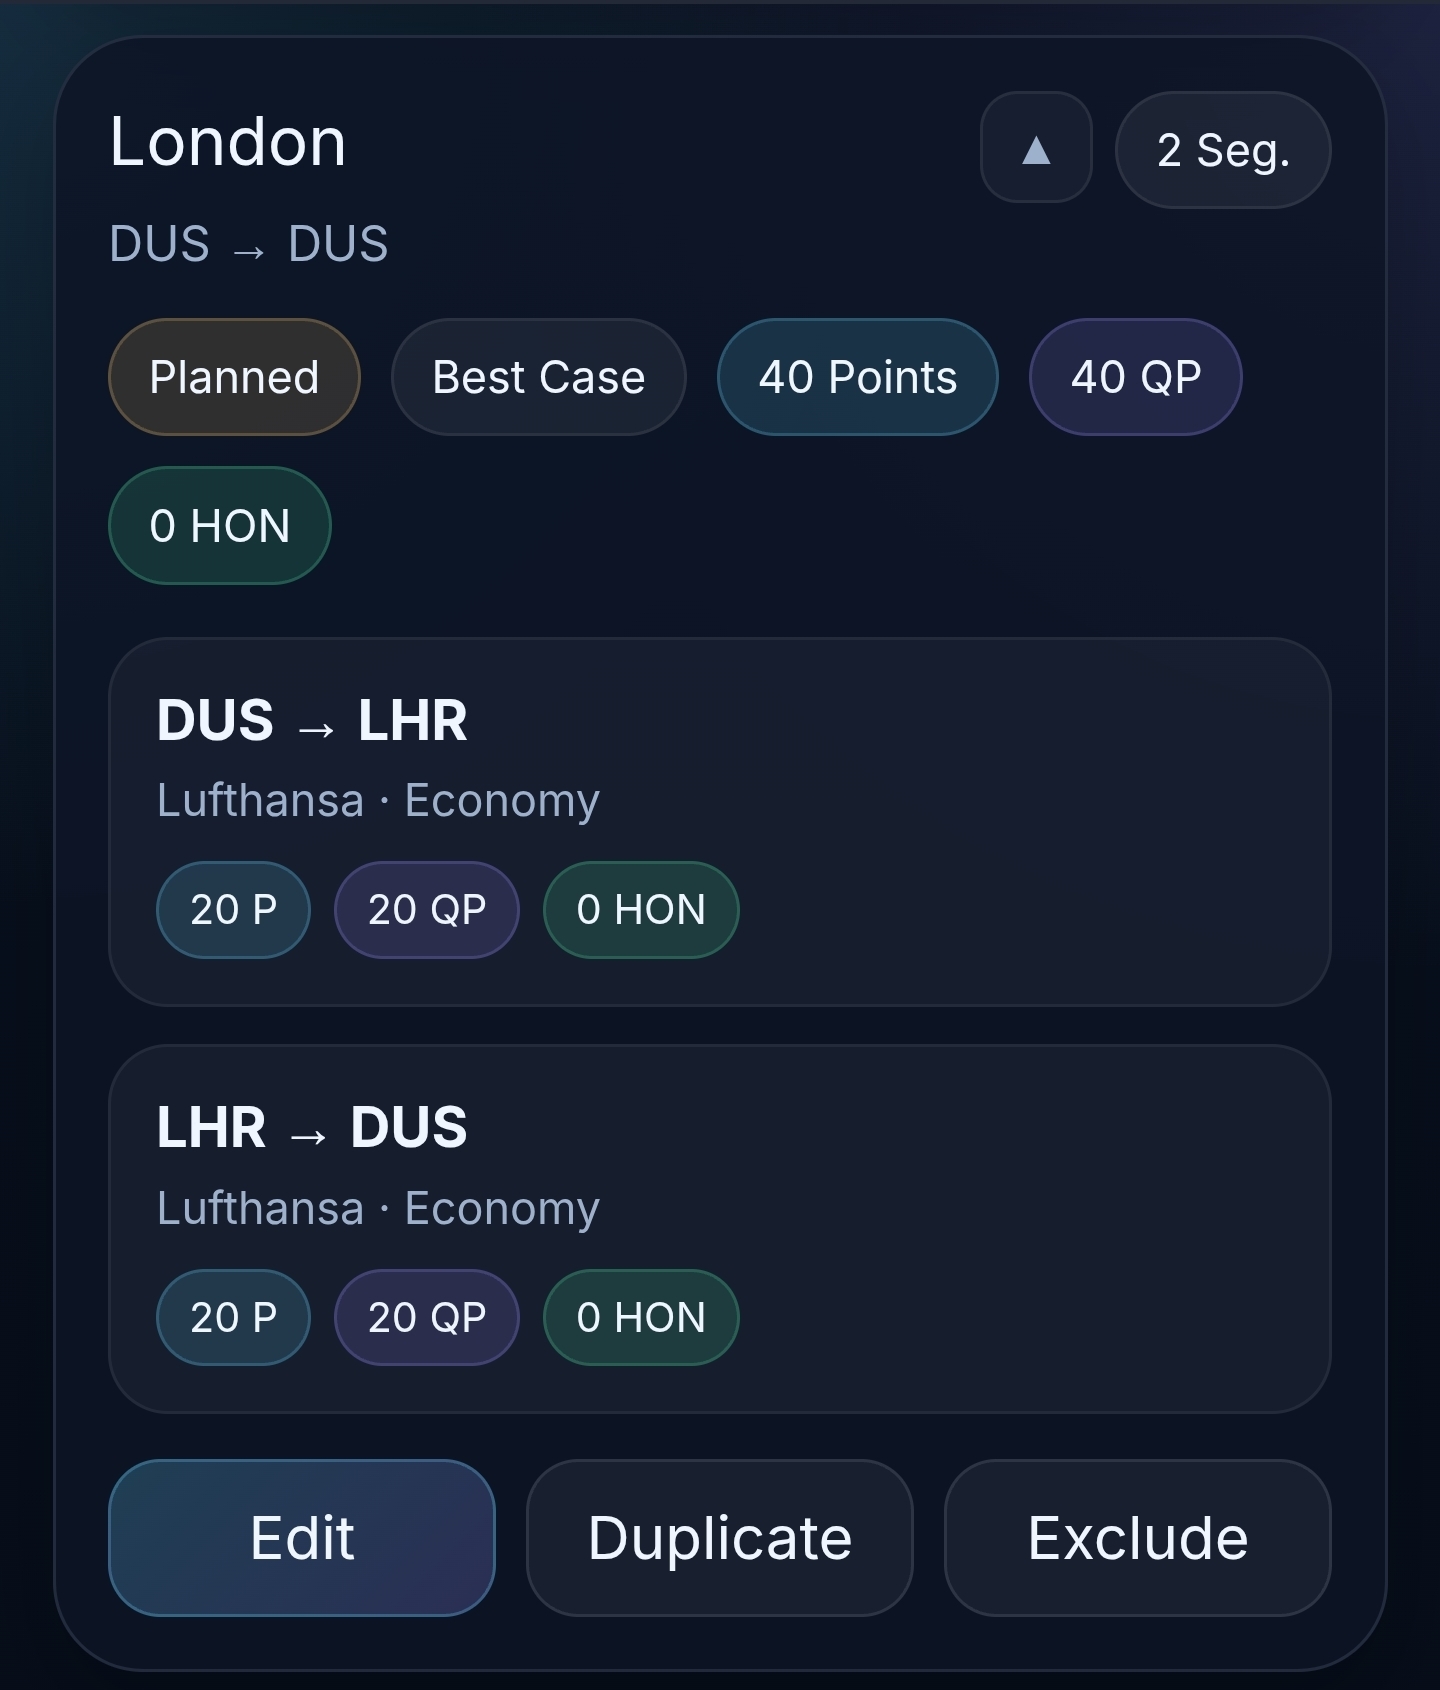Click the Planned status pill
Screen dimensions: 1440x1690
(234, 377)
